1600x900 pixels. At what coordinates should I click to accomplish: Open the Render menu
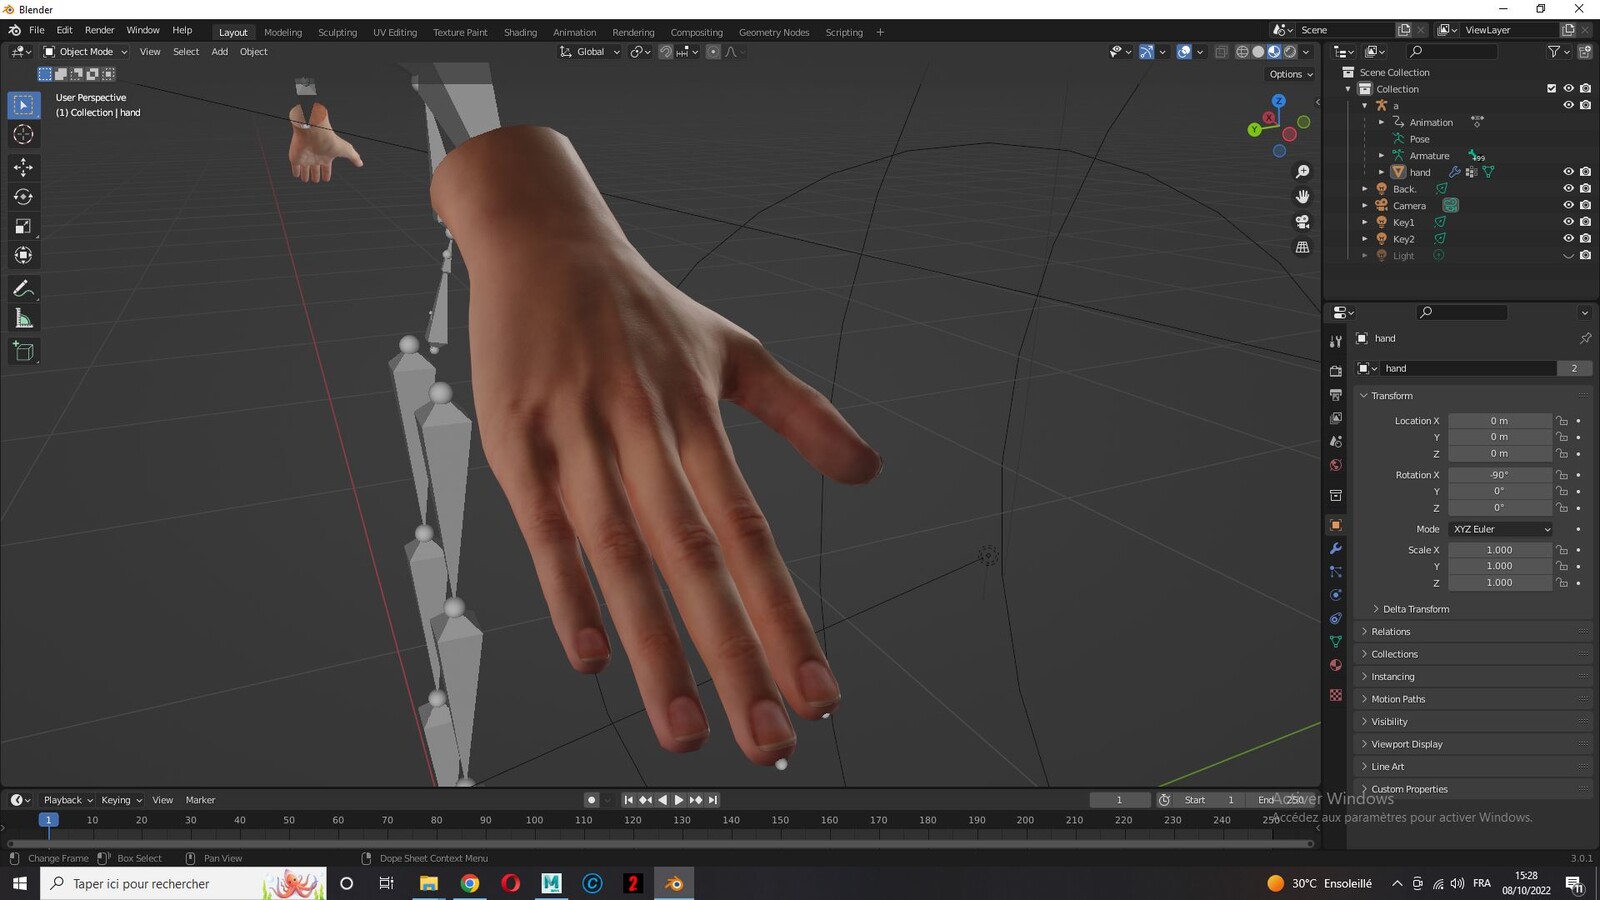pos(99,30)
